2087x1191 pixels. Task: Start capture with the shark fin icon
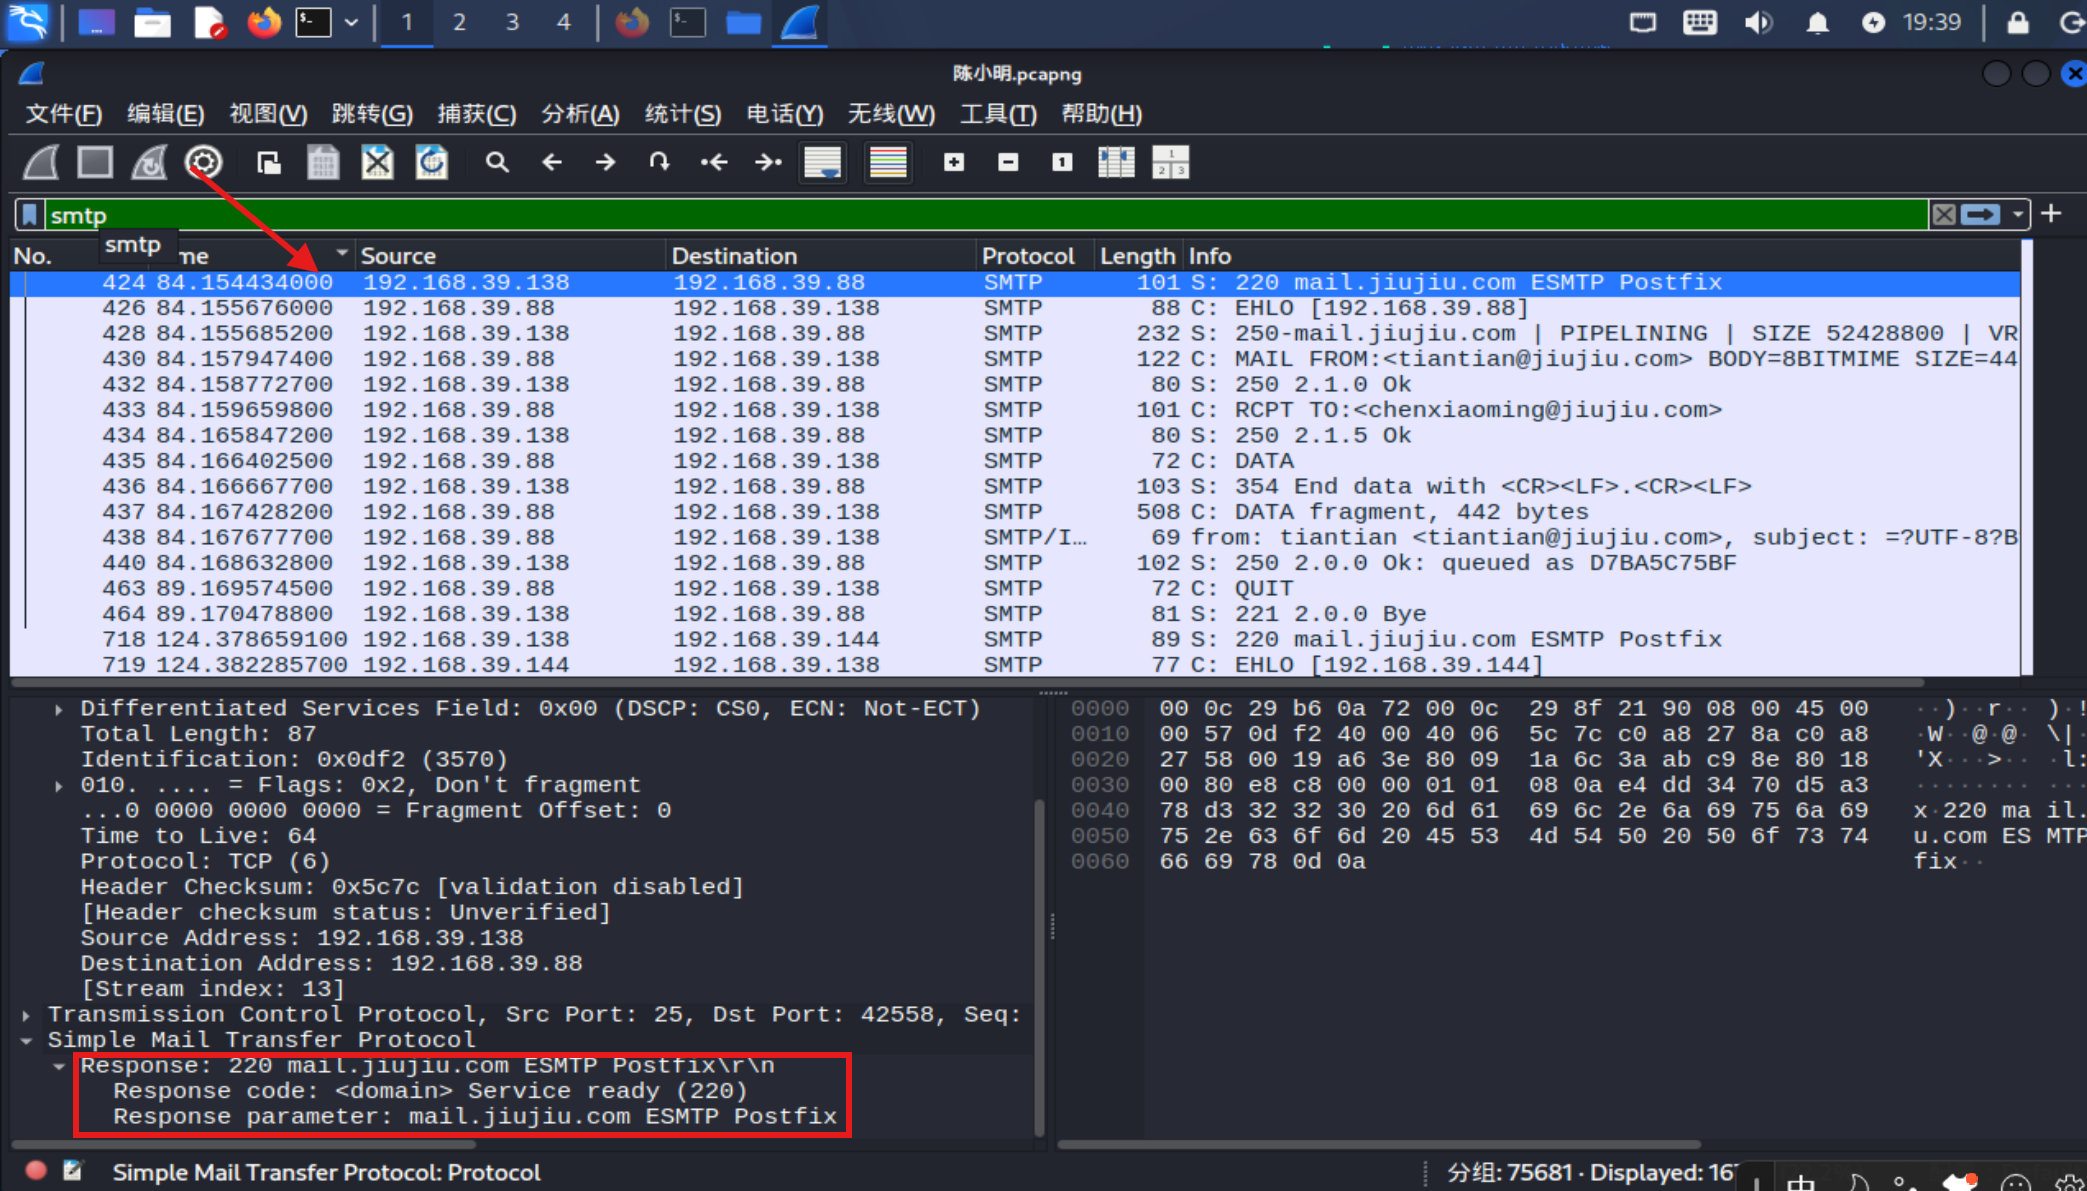(x=41, y=162)
